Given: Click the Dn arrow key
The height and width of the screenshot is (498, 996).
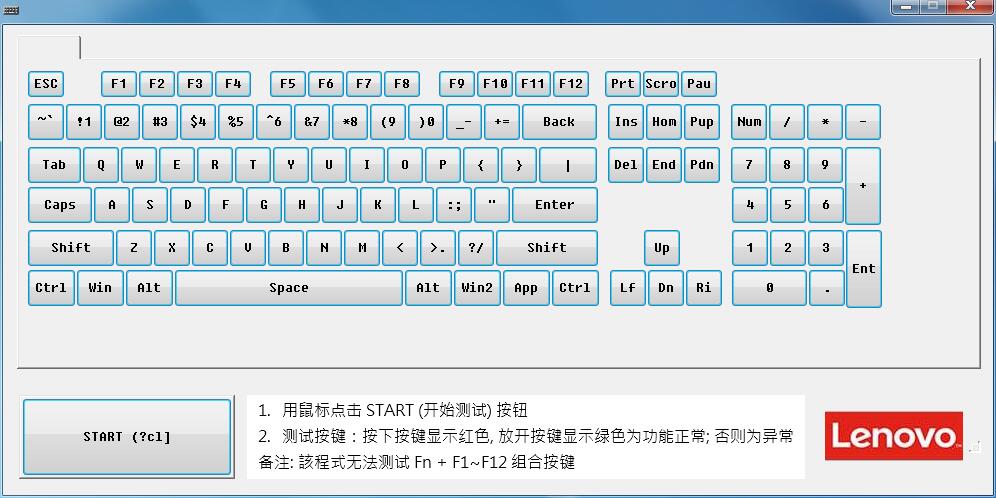Looking at the screenshot, I should coord(666,288).
